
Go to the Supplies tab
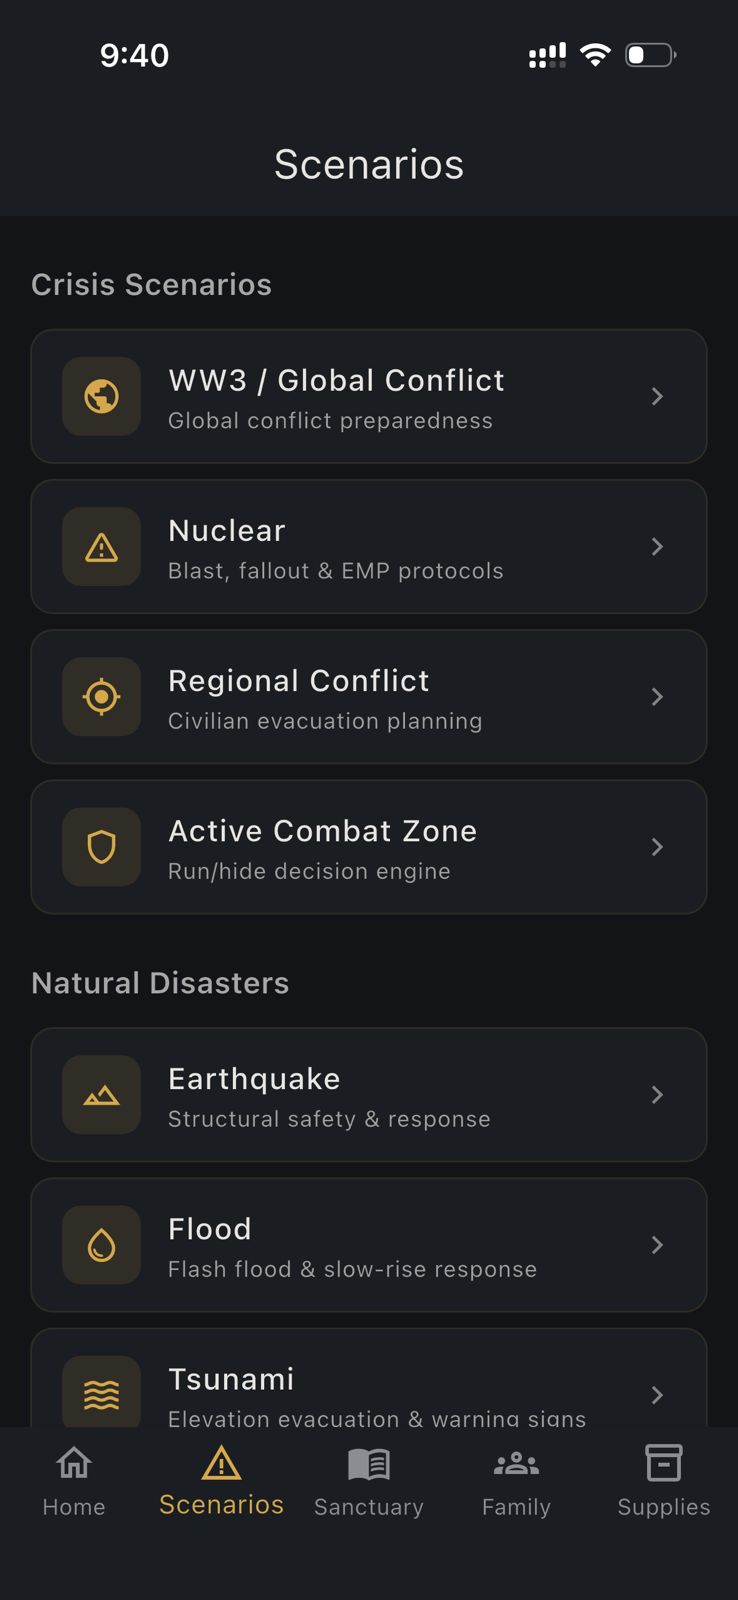tap(663, 1481)
